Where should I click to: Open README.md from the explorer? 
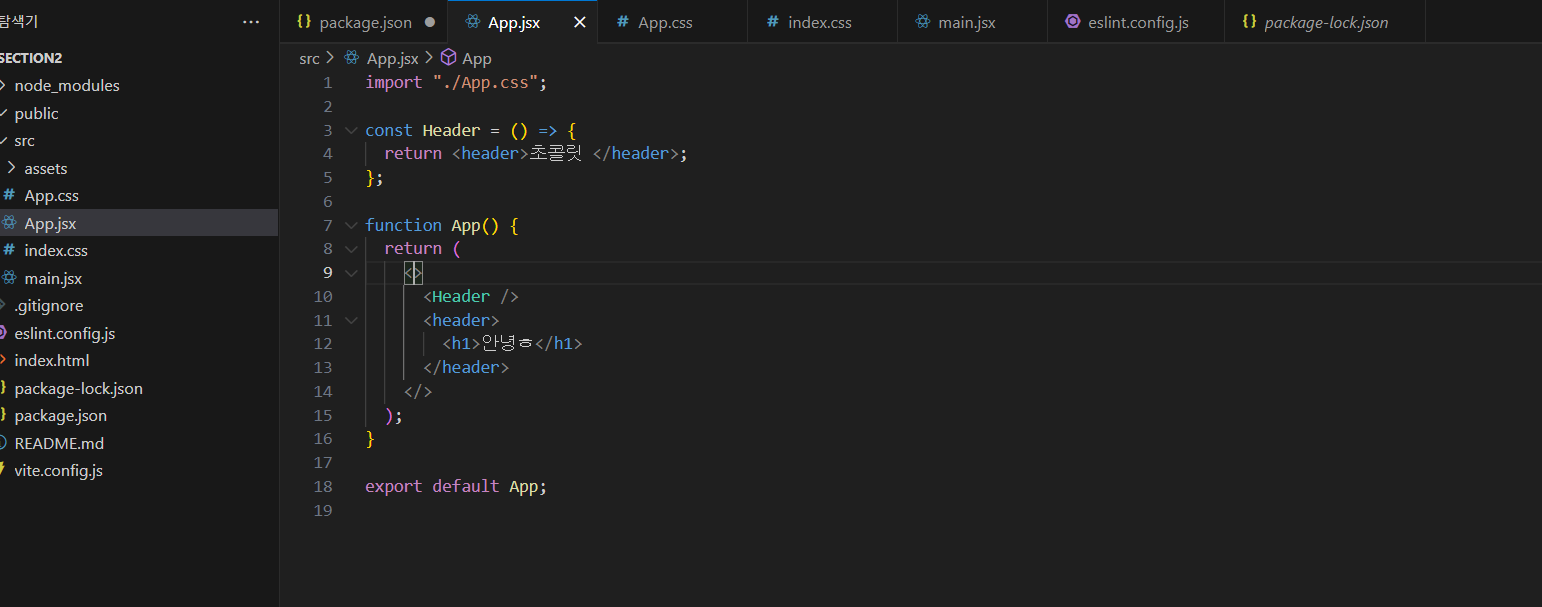(59, 443)
